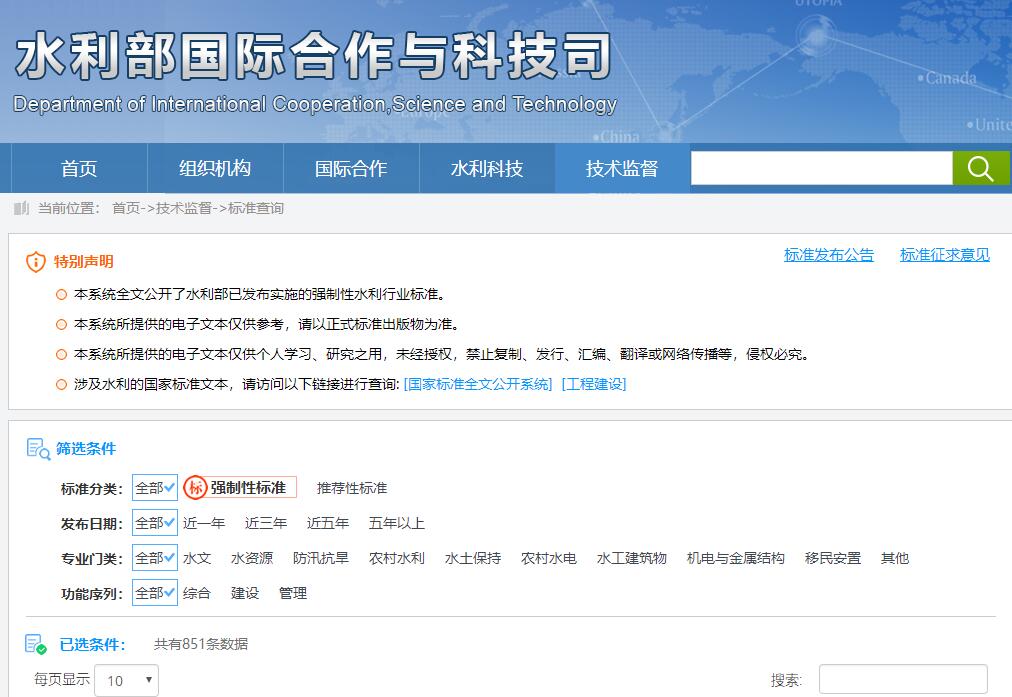Open the 国际合作 navigation tab
The height and width of the screenshot is (697, 1012).
(351, 168)
